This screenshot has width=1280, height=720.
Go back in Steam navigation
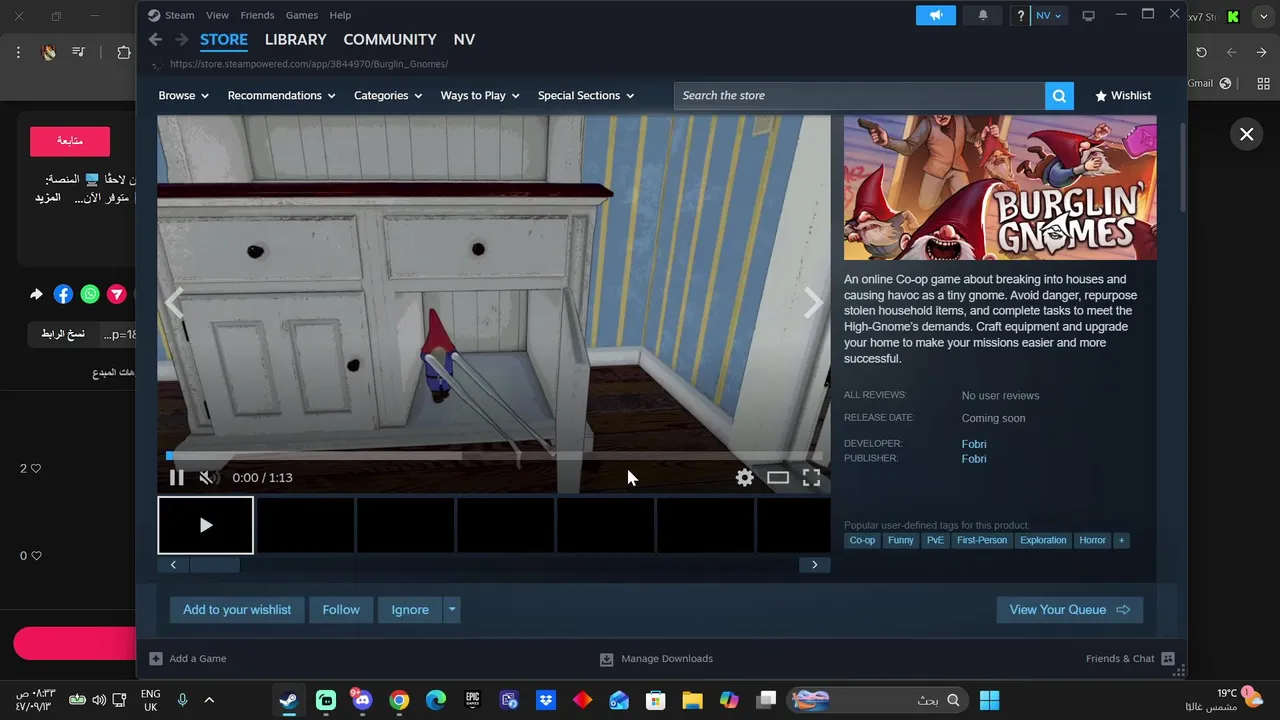(155, 39)
